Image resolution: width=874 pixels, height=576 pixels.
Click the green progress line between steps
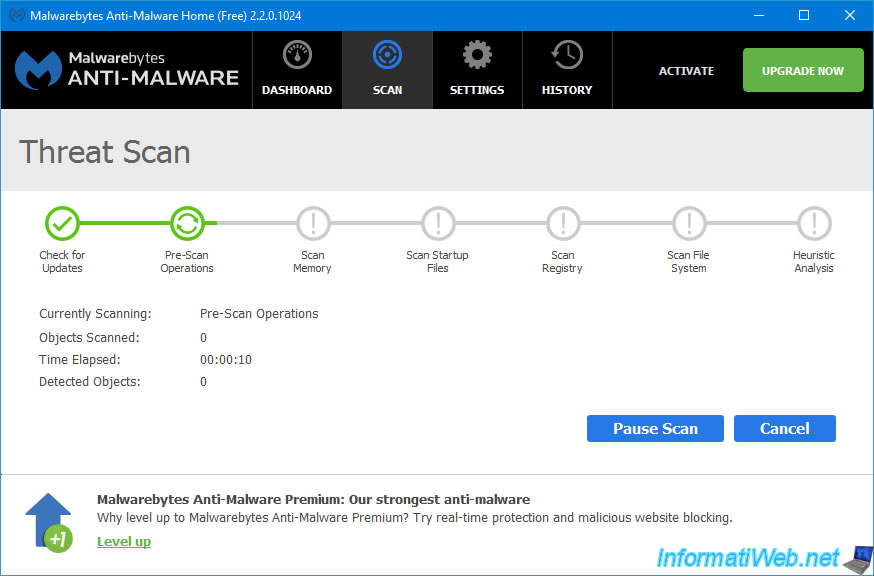pos(124,223)
